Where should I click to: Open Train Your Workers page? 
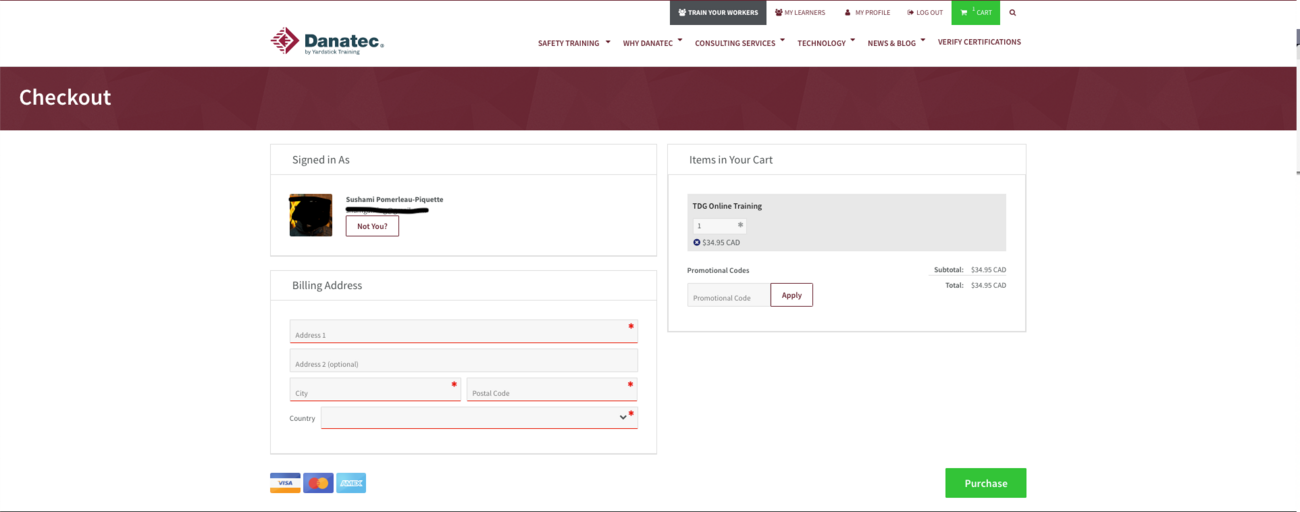pos(718,13)
